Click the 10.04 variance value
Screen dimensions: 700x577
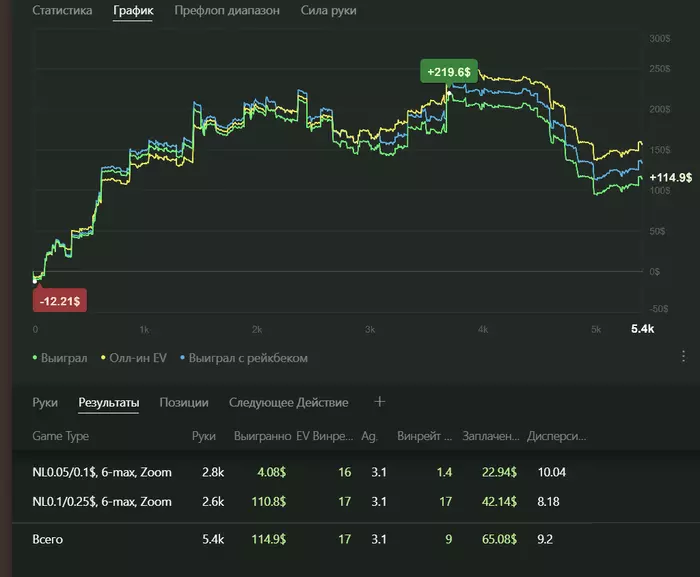(552, 472)
